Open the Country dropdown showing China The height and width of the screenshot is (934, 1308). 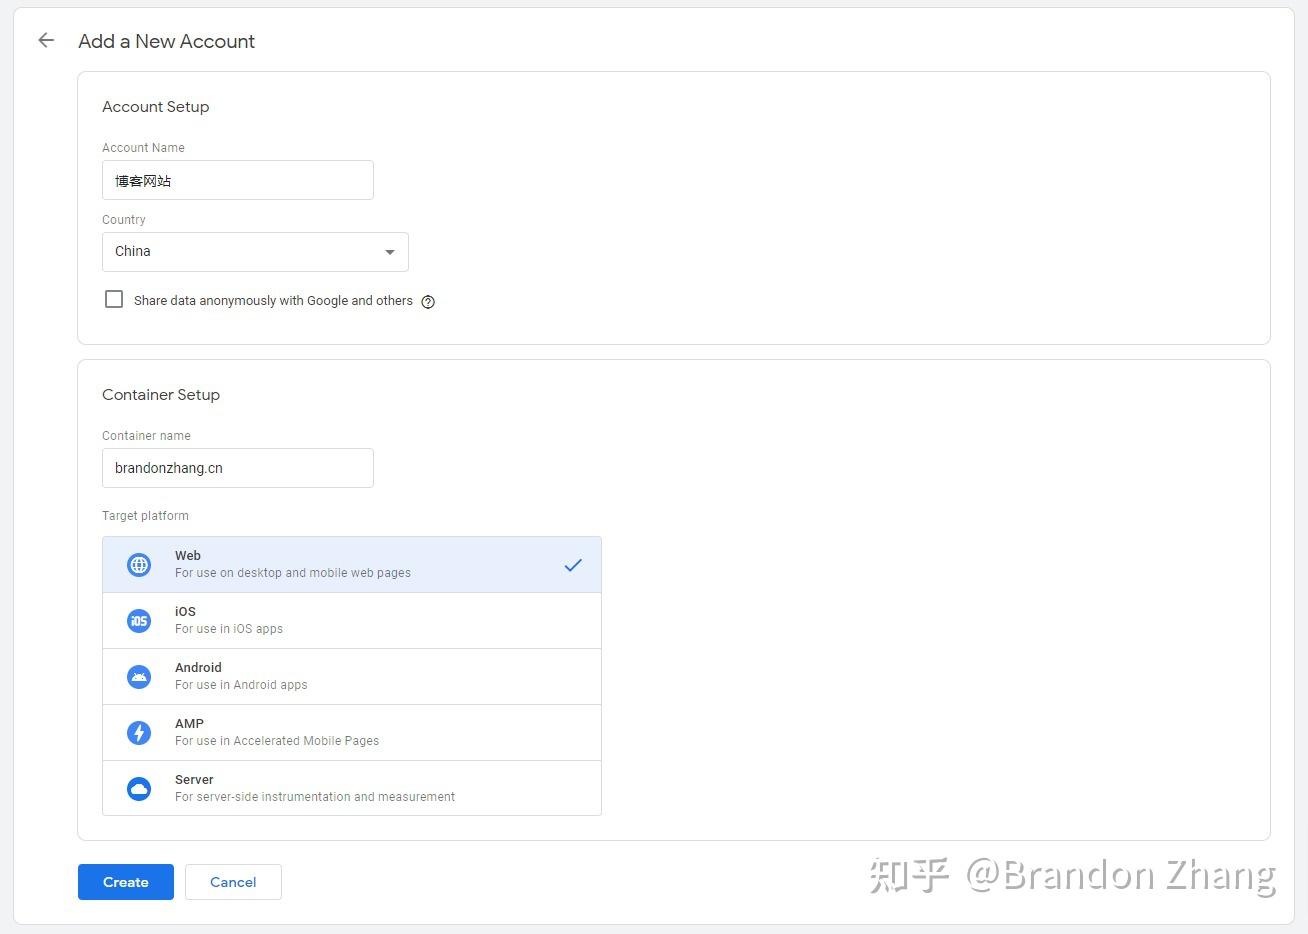(x=255, y=252)
